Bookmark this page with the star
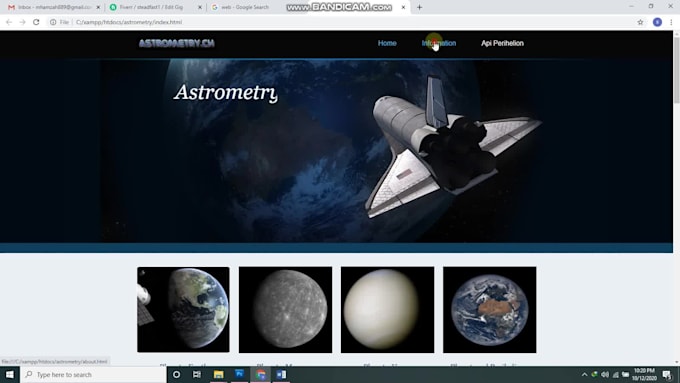The width and height of the screenshot is (680, 383). tap(640, 22)
